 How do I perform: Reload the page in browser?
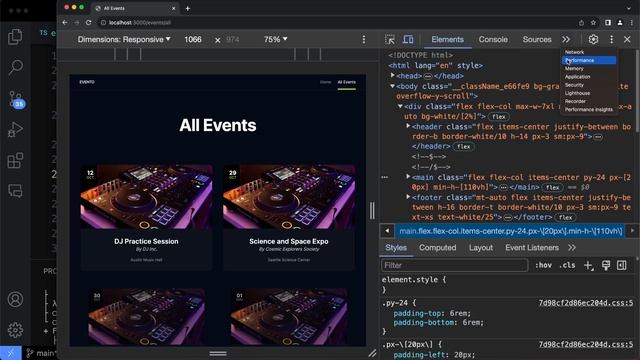tap(89, 22)
